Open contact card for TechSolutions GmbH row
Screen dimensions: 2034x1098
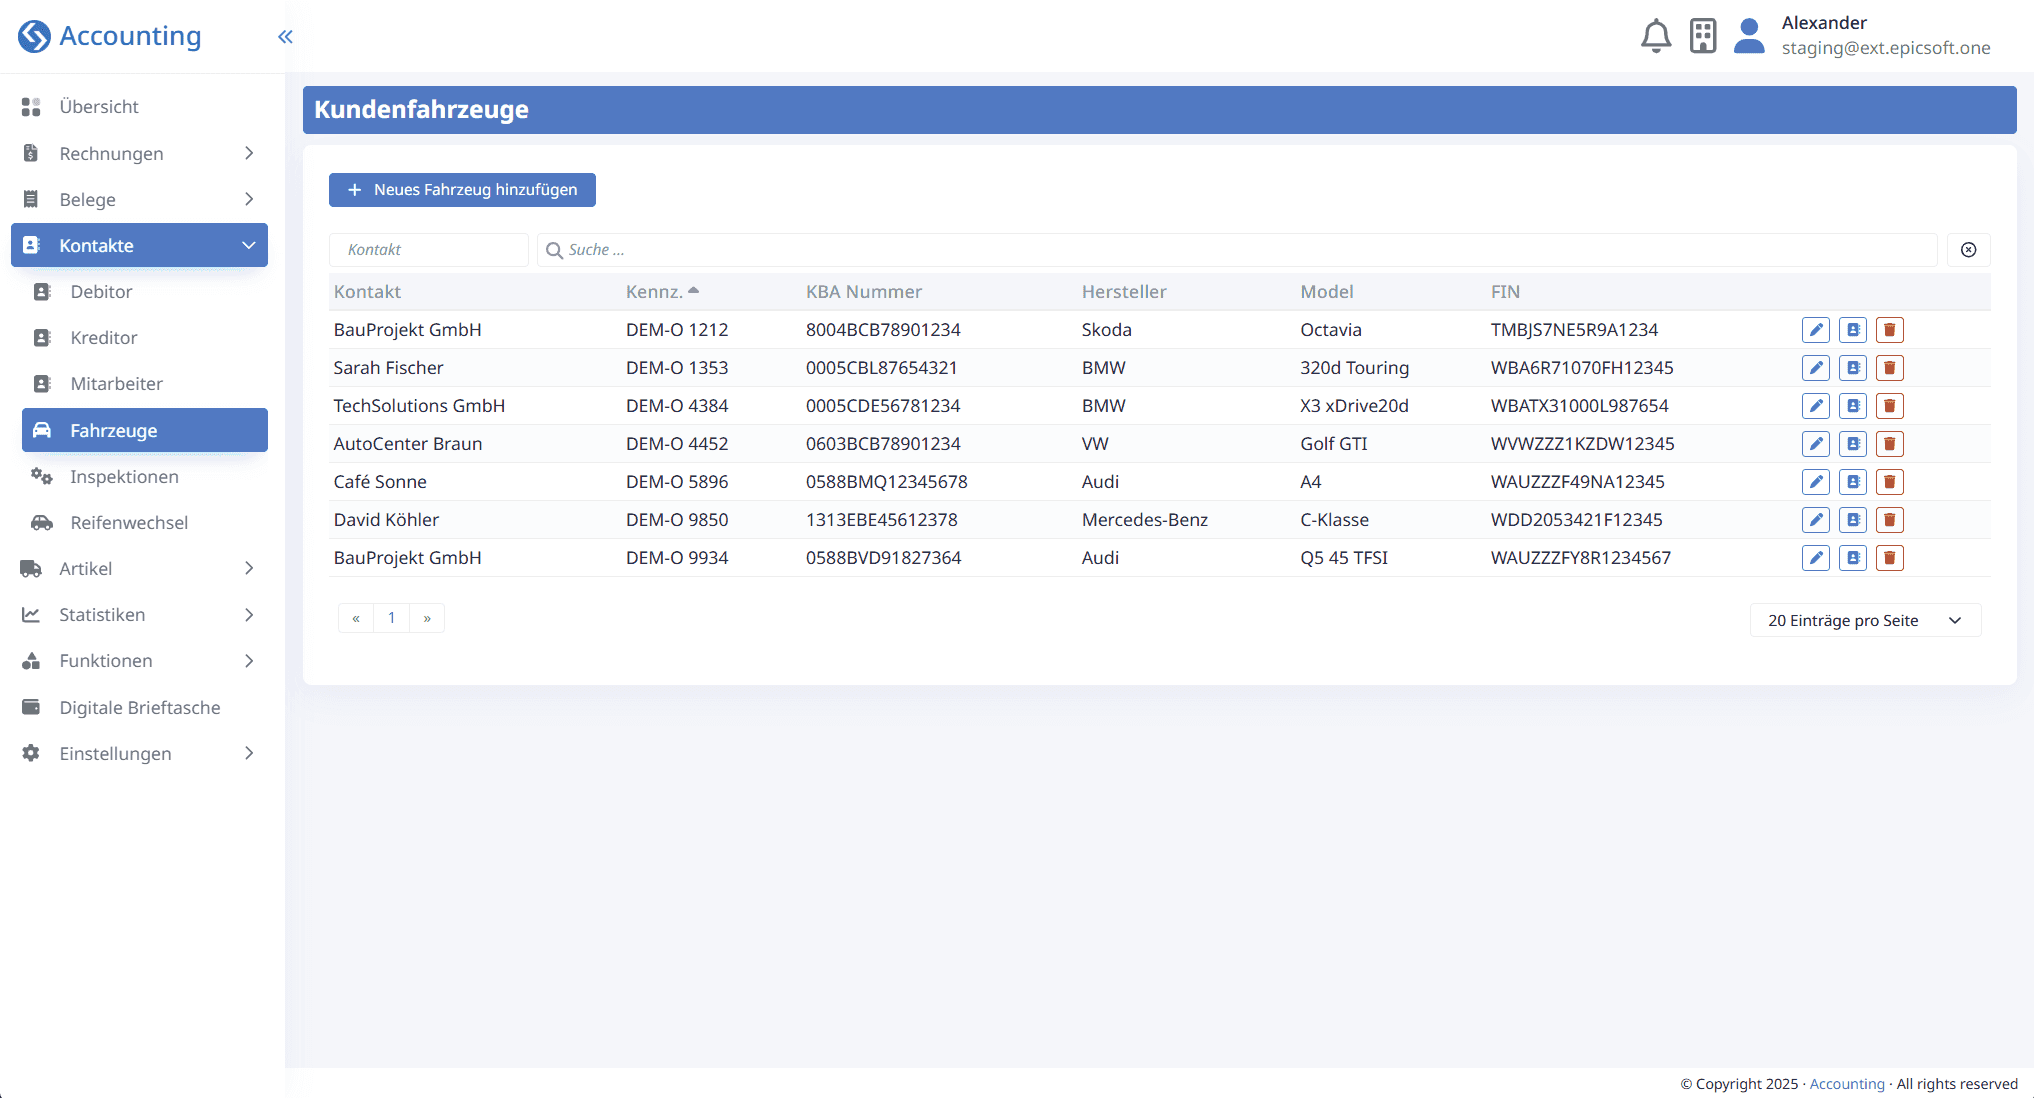click(x=1853, y=406)
